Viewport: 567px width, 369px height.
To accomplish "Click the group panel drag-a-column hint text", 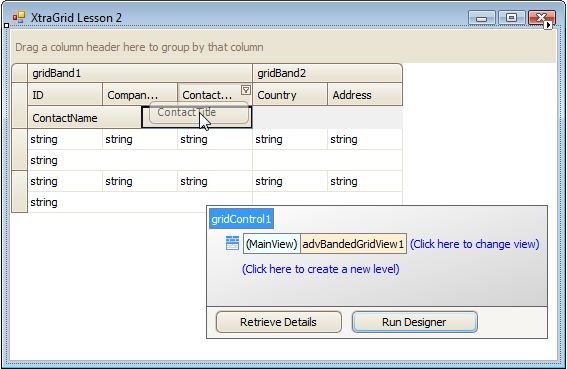I will click(139, 47).
